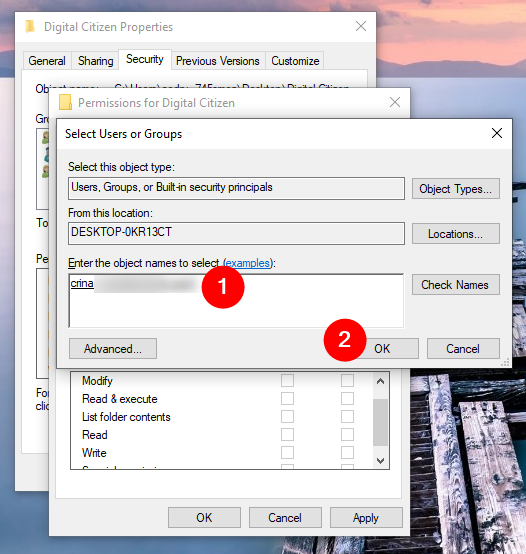
Task: Click the permissions list scroll down arrow
Action: [380, 460]
